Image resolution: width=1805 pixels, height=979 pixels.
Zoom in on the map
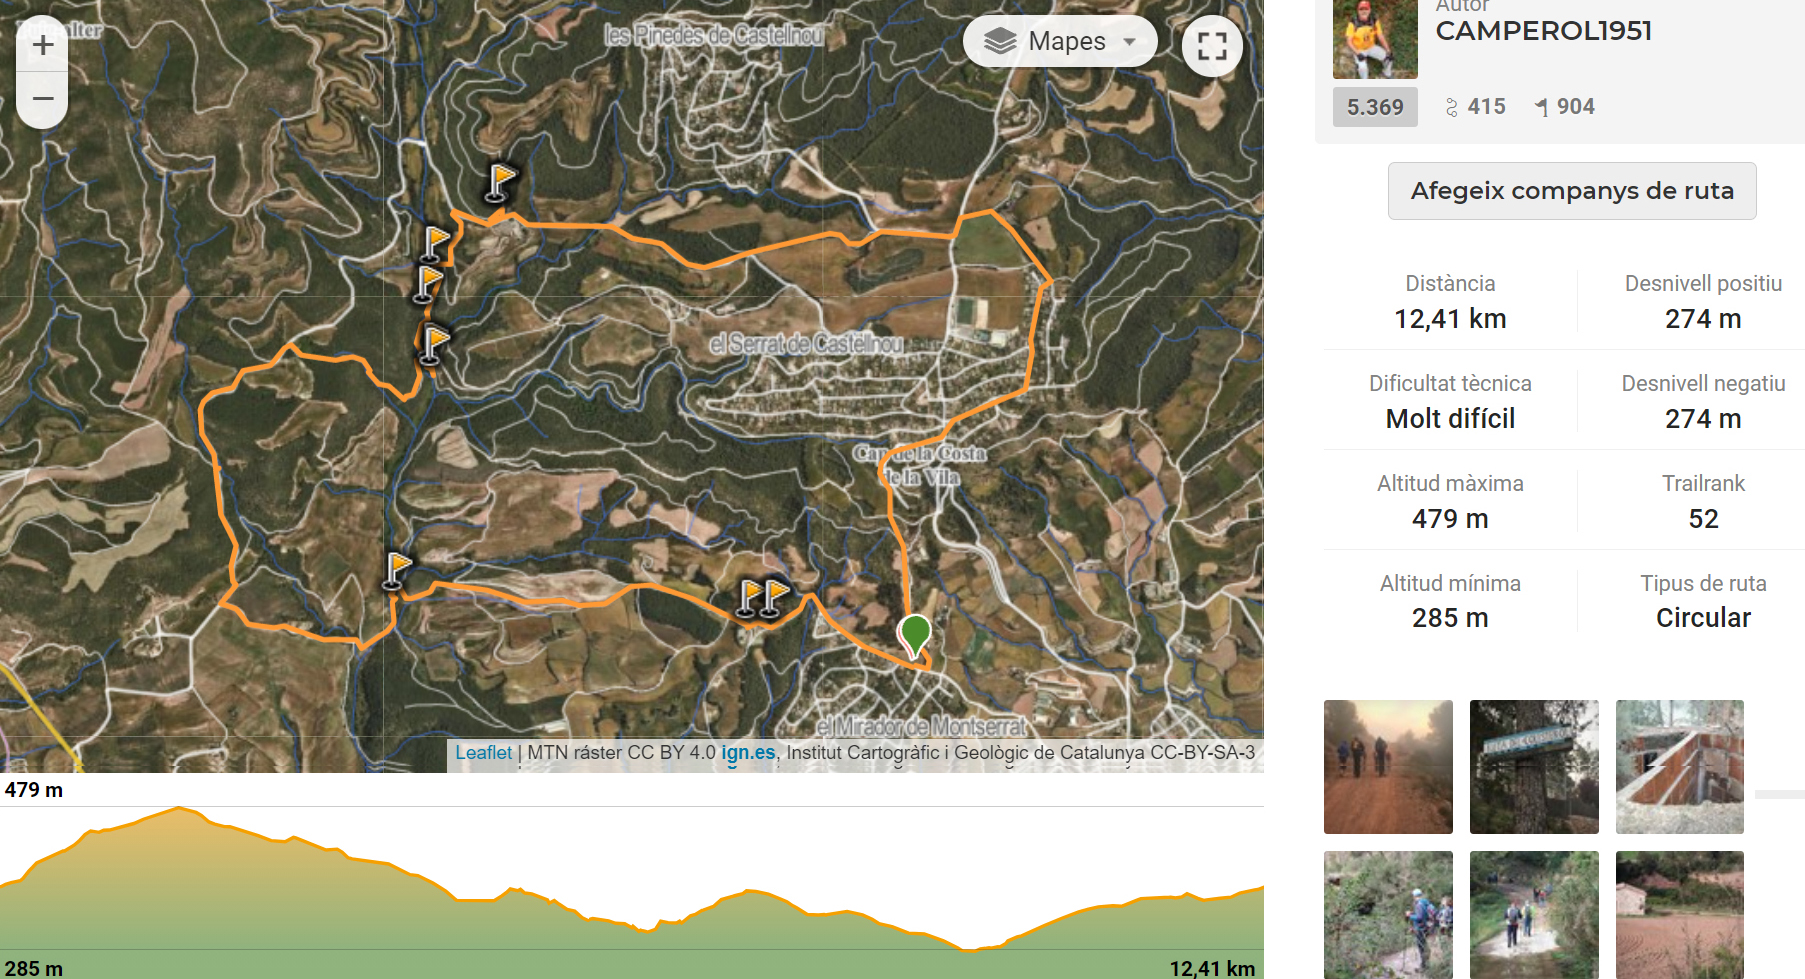click(x=42, y=45)
